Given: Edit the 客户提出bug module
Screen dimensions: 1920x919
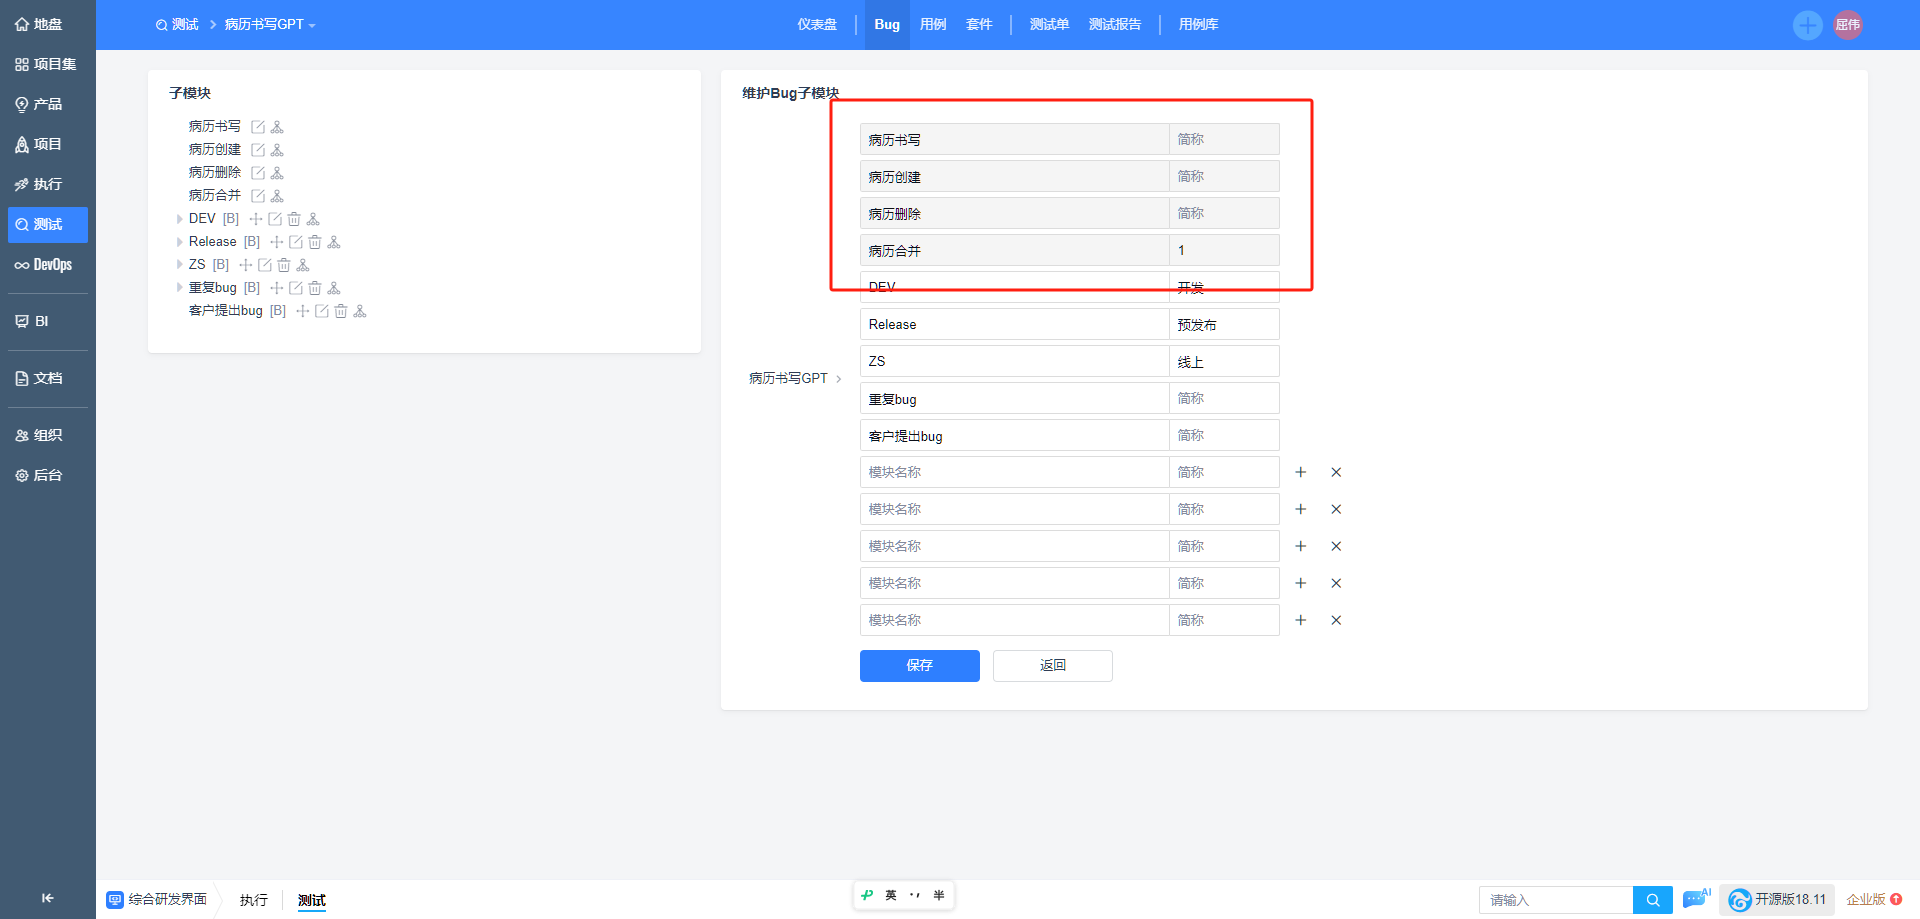Looking at the screenshot, I should [322, 311].
